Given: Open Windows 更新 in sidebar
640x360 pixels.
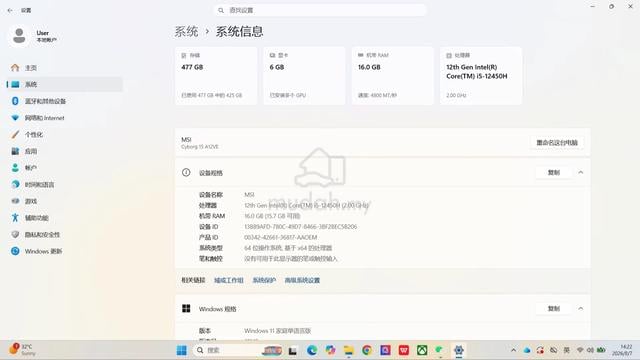Looking at the screenshot, I should pos(64,251).
